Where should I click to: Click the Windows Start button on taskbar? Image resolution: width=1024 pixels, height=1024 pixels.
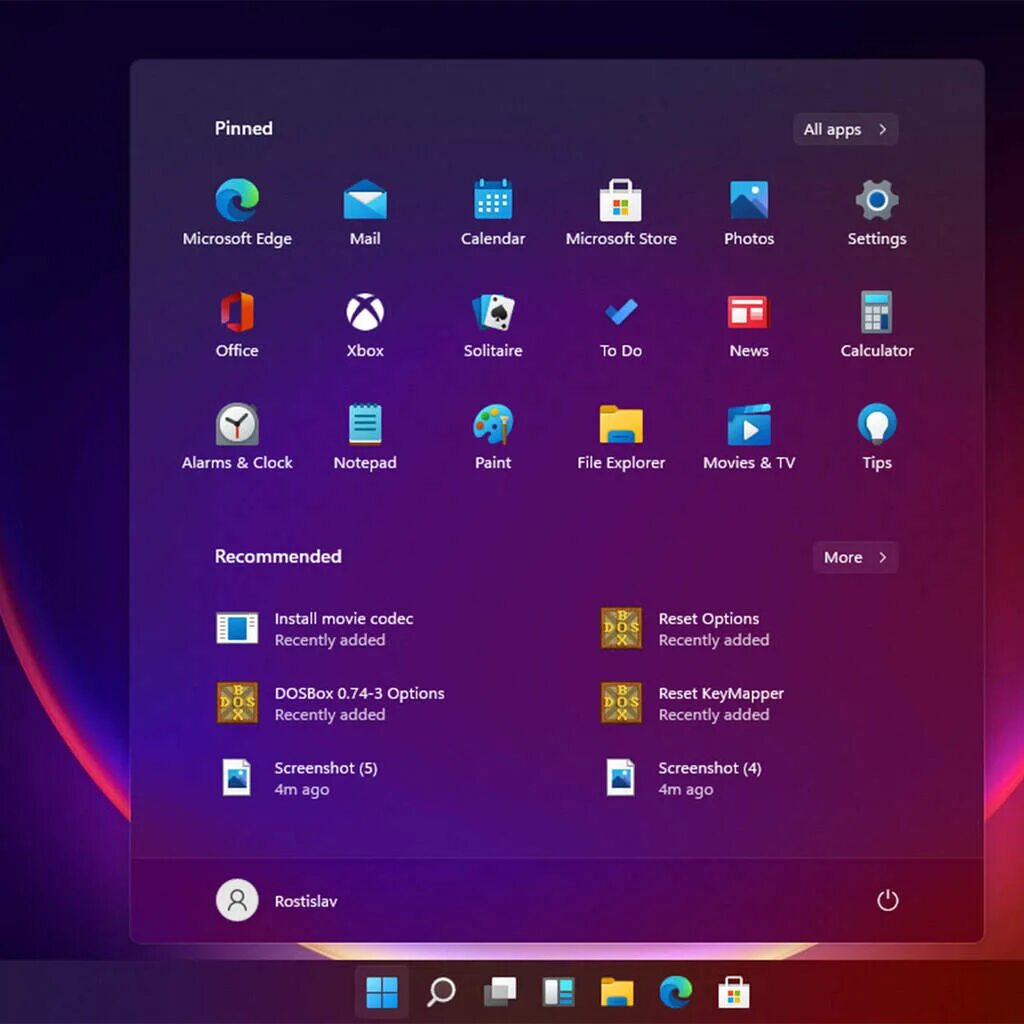pos(382,992)
